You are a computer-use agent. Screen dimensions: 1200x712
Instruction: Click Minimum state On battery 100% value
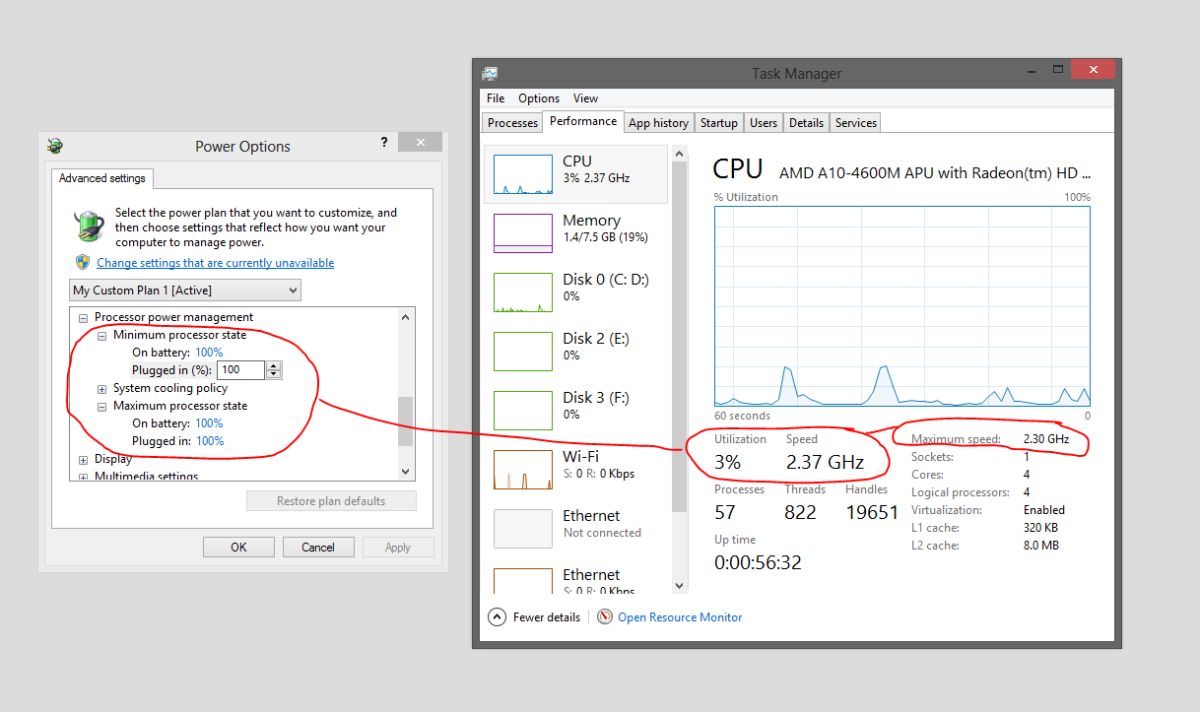[209, 352]
